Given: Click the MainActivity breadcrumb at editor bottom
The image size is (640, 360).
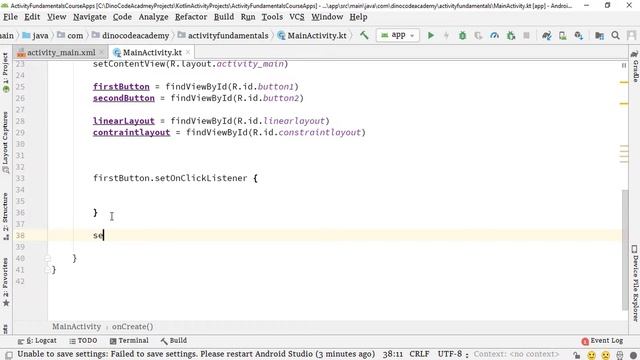Looking at the screenshot, I should pos(76,327).
